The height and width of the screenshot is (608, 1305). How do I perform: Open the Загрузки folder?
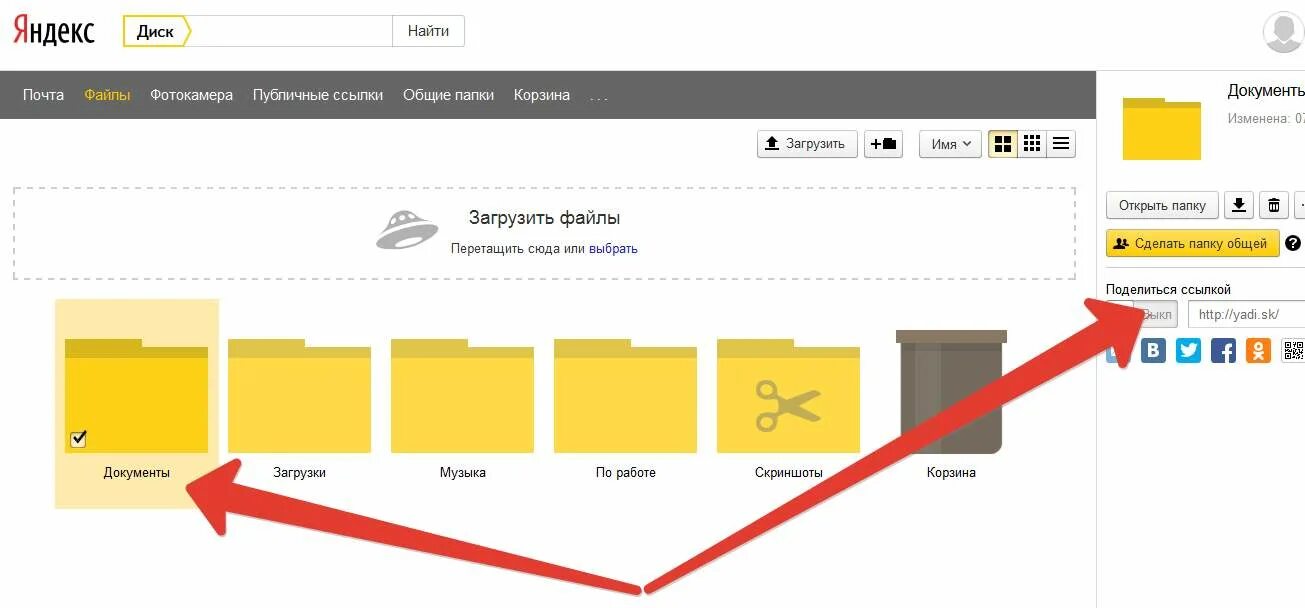click(299, 395)
